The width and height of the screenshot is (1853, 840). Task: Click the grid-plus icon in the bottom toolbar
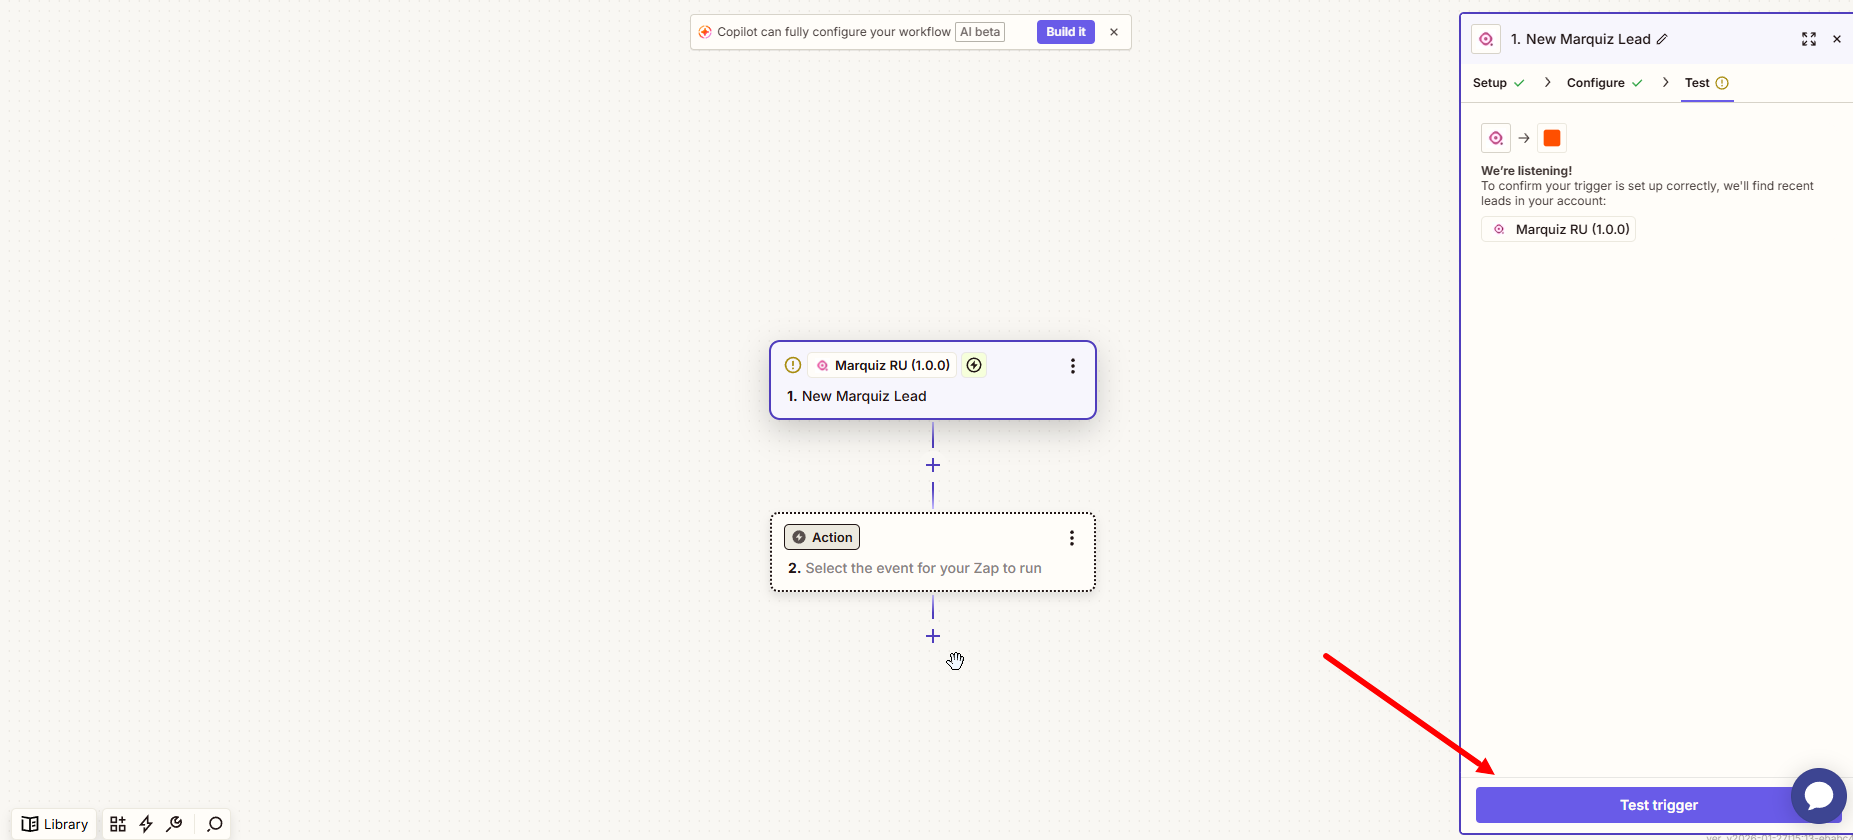pos(118,824)
